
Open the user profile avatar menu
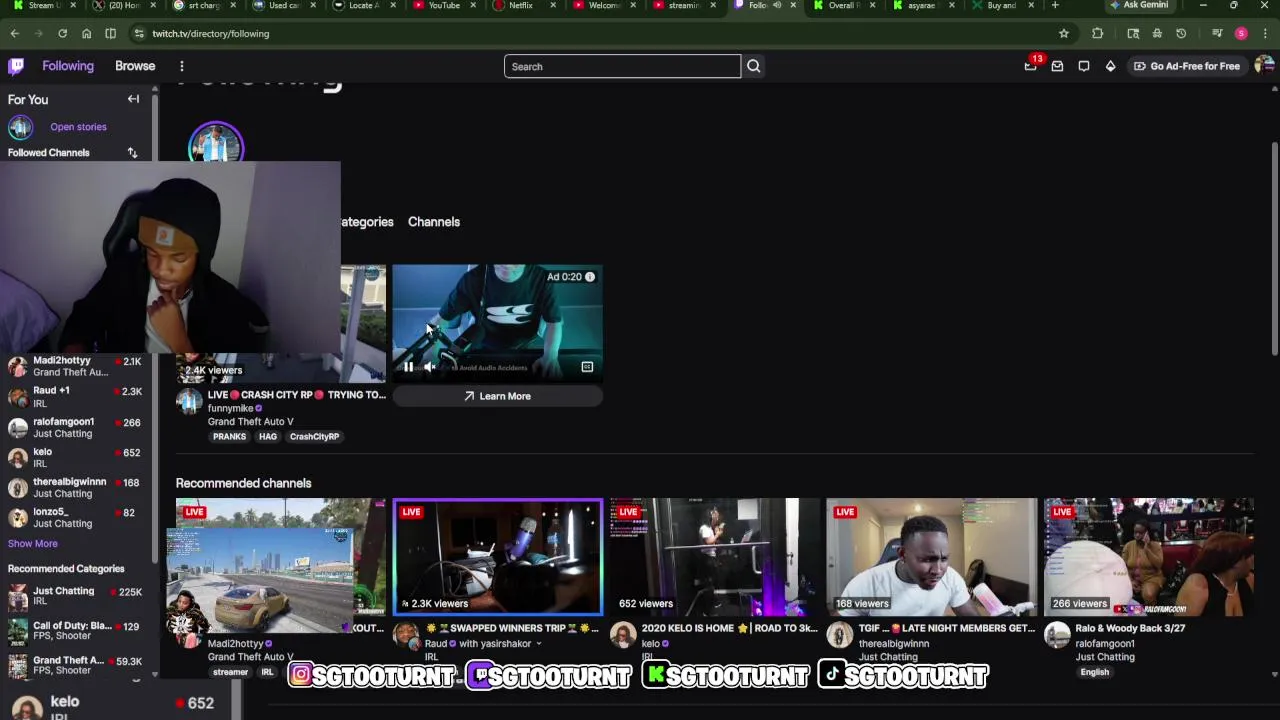(1264, 66)
